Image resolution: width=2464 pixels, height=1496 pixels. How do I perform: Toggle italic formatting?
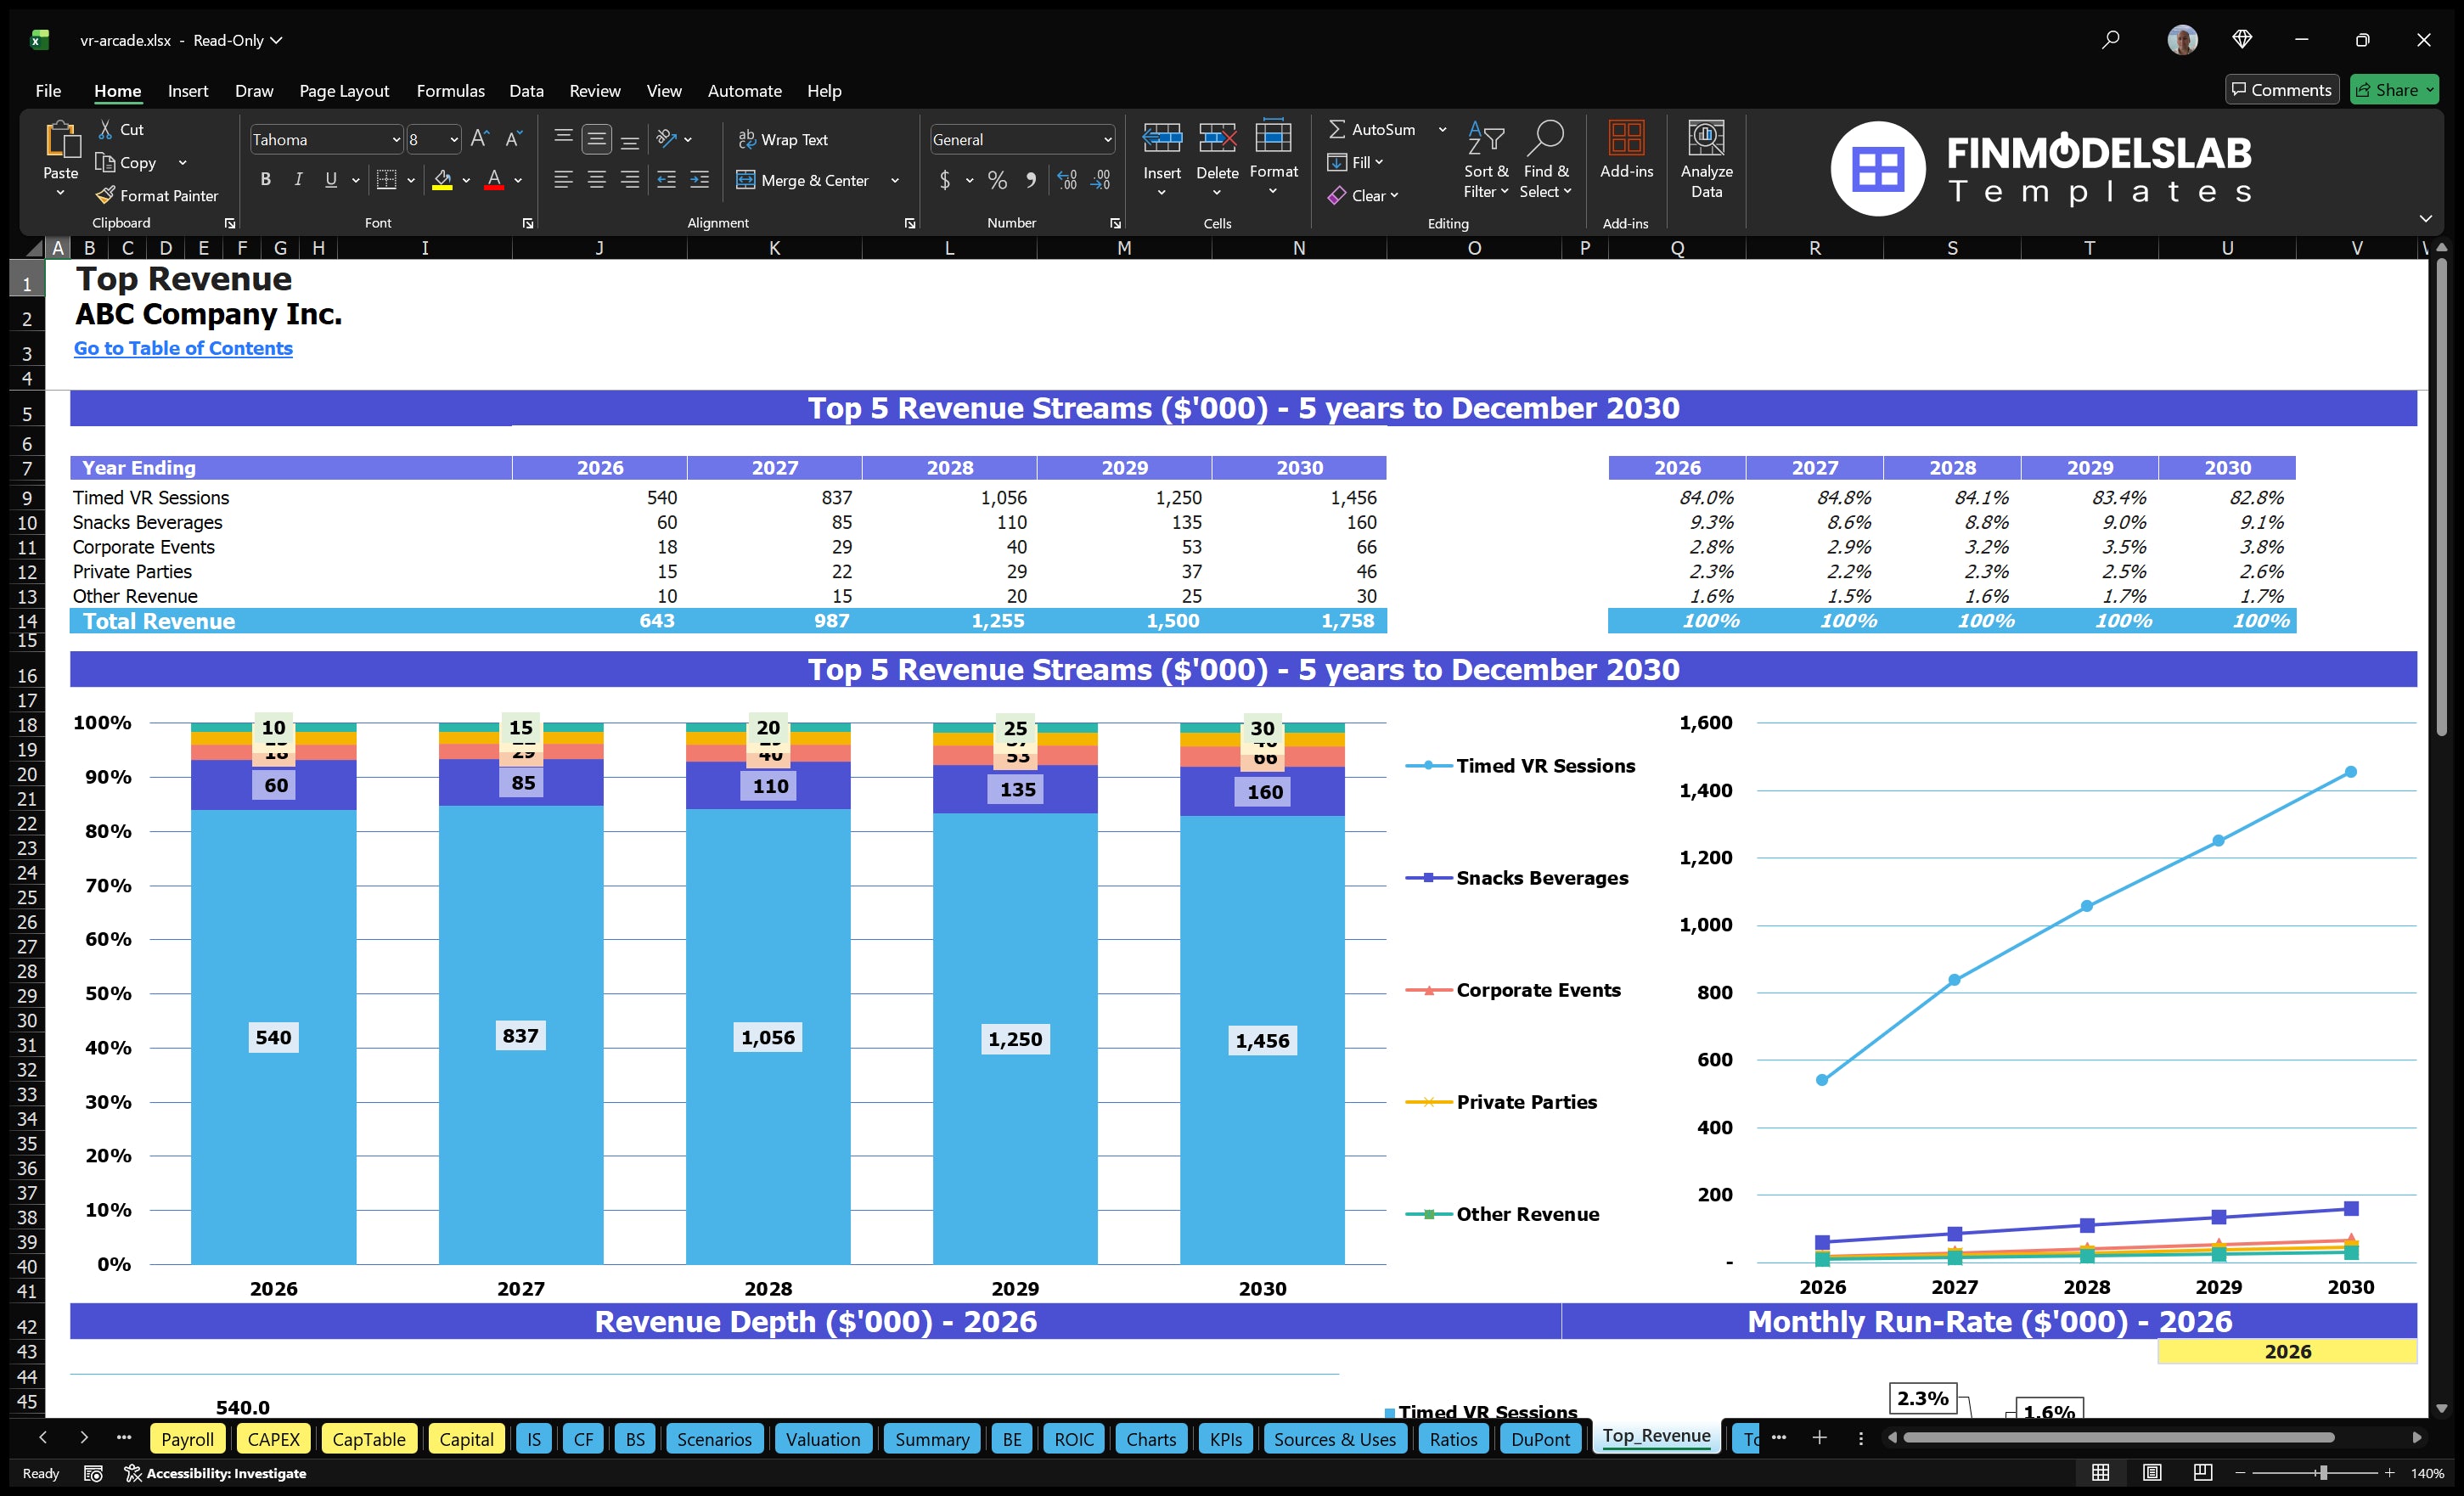[297, 180]
